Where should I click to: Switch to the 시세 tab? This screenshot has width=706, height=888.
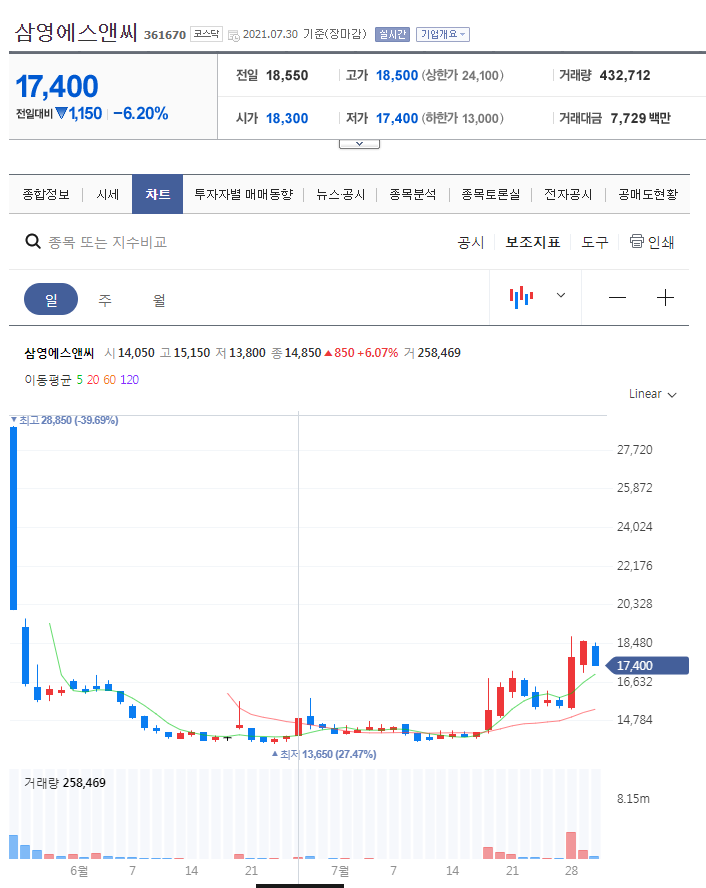(x=108, y=194)
